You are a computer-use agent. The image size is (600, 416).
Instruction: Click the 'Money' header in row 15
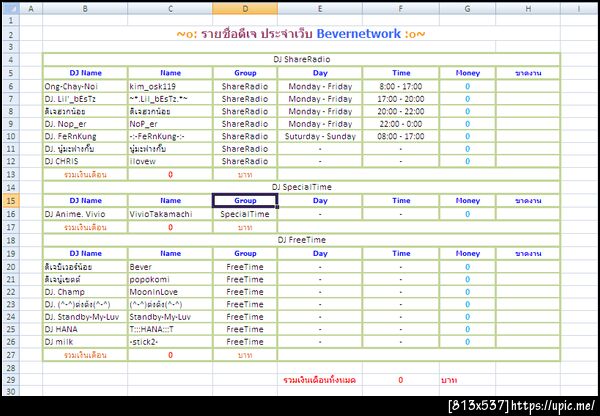point(467,201)
